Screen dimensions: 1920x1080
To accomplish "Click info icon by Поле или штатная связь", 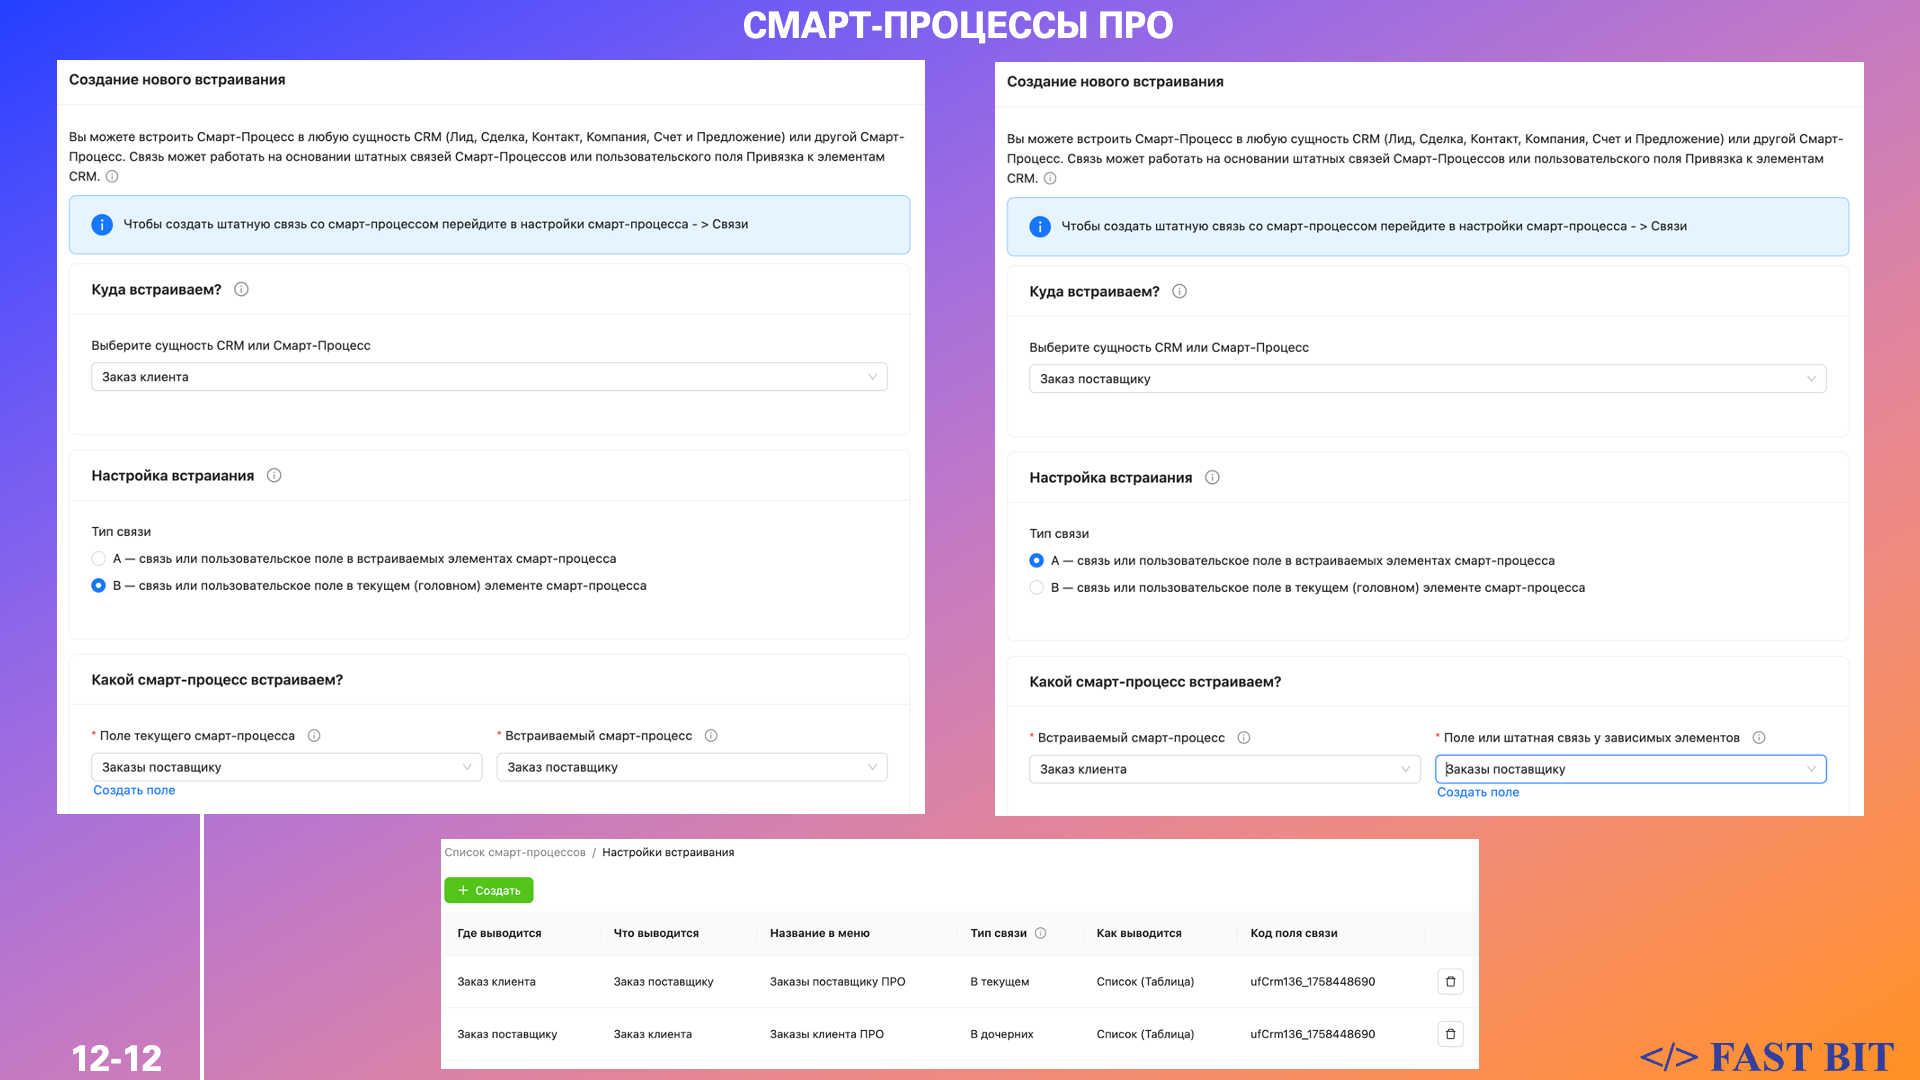I will coord(1759,738).
